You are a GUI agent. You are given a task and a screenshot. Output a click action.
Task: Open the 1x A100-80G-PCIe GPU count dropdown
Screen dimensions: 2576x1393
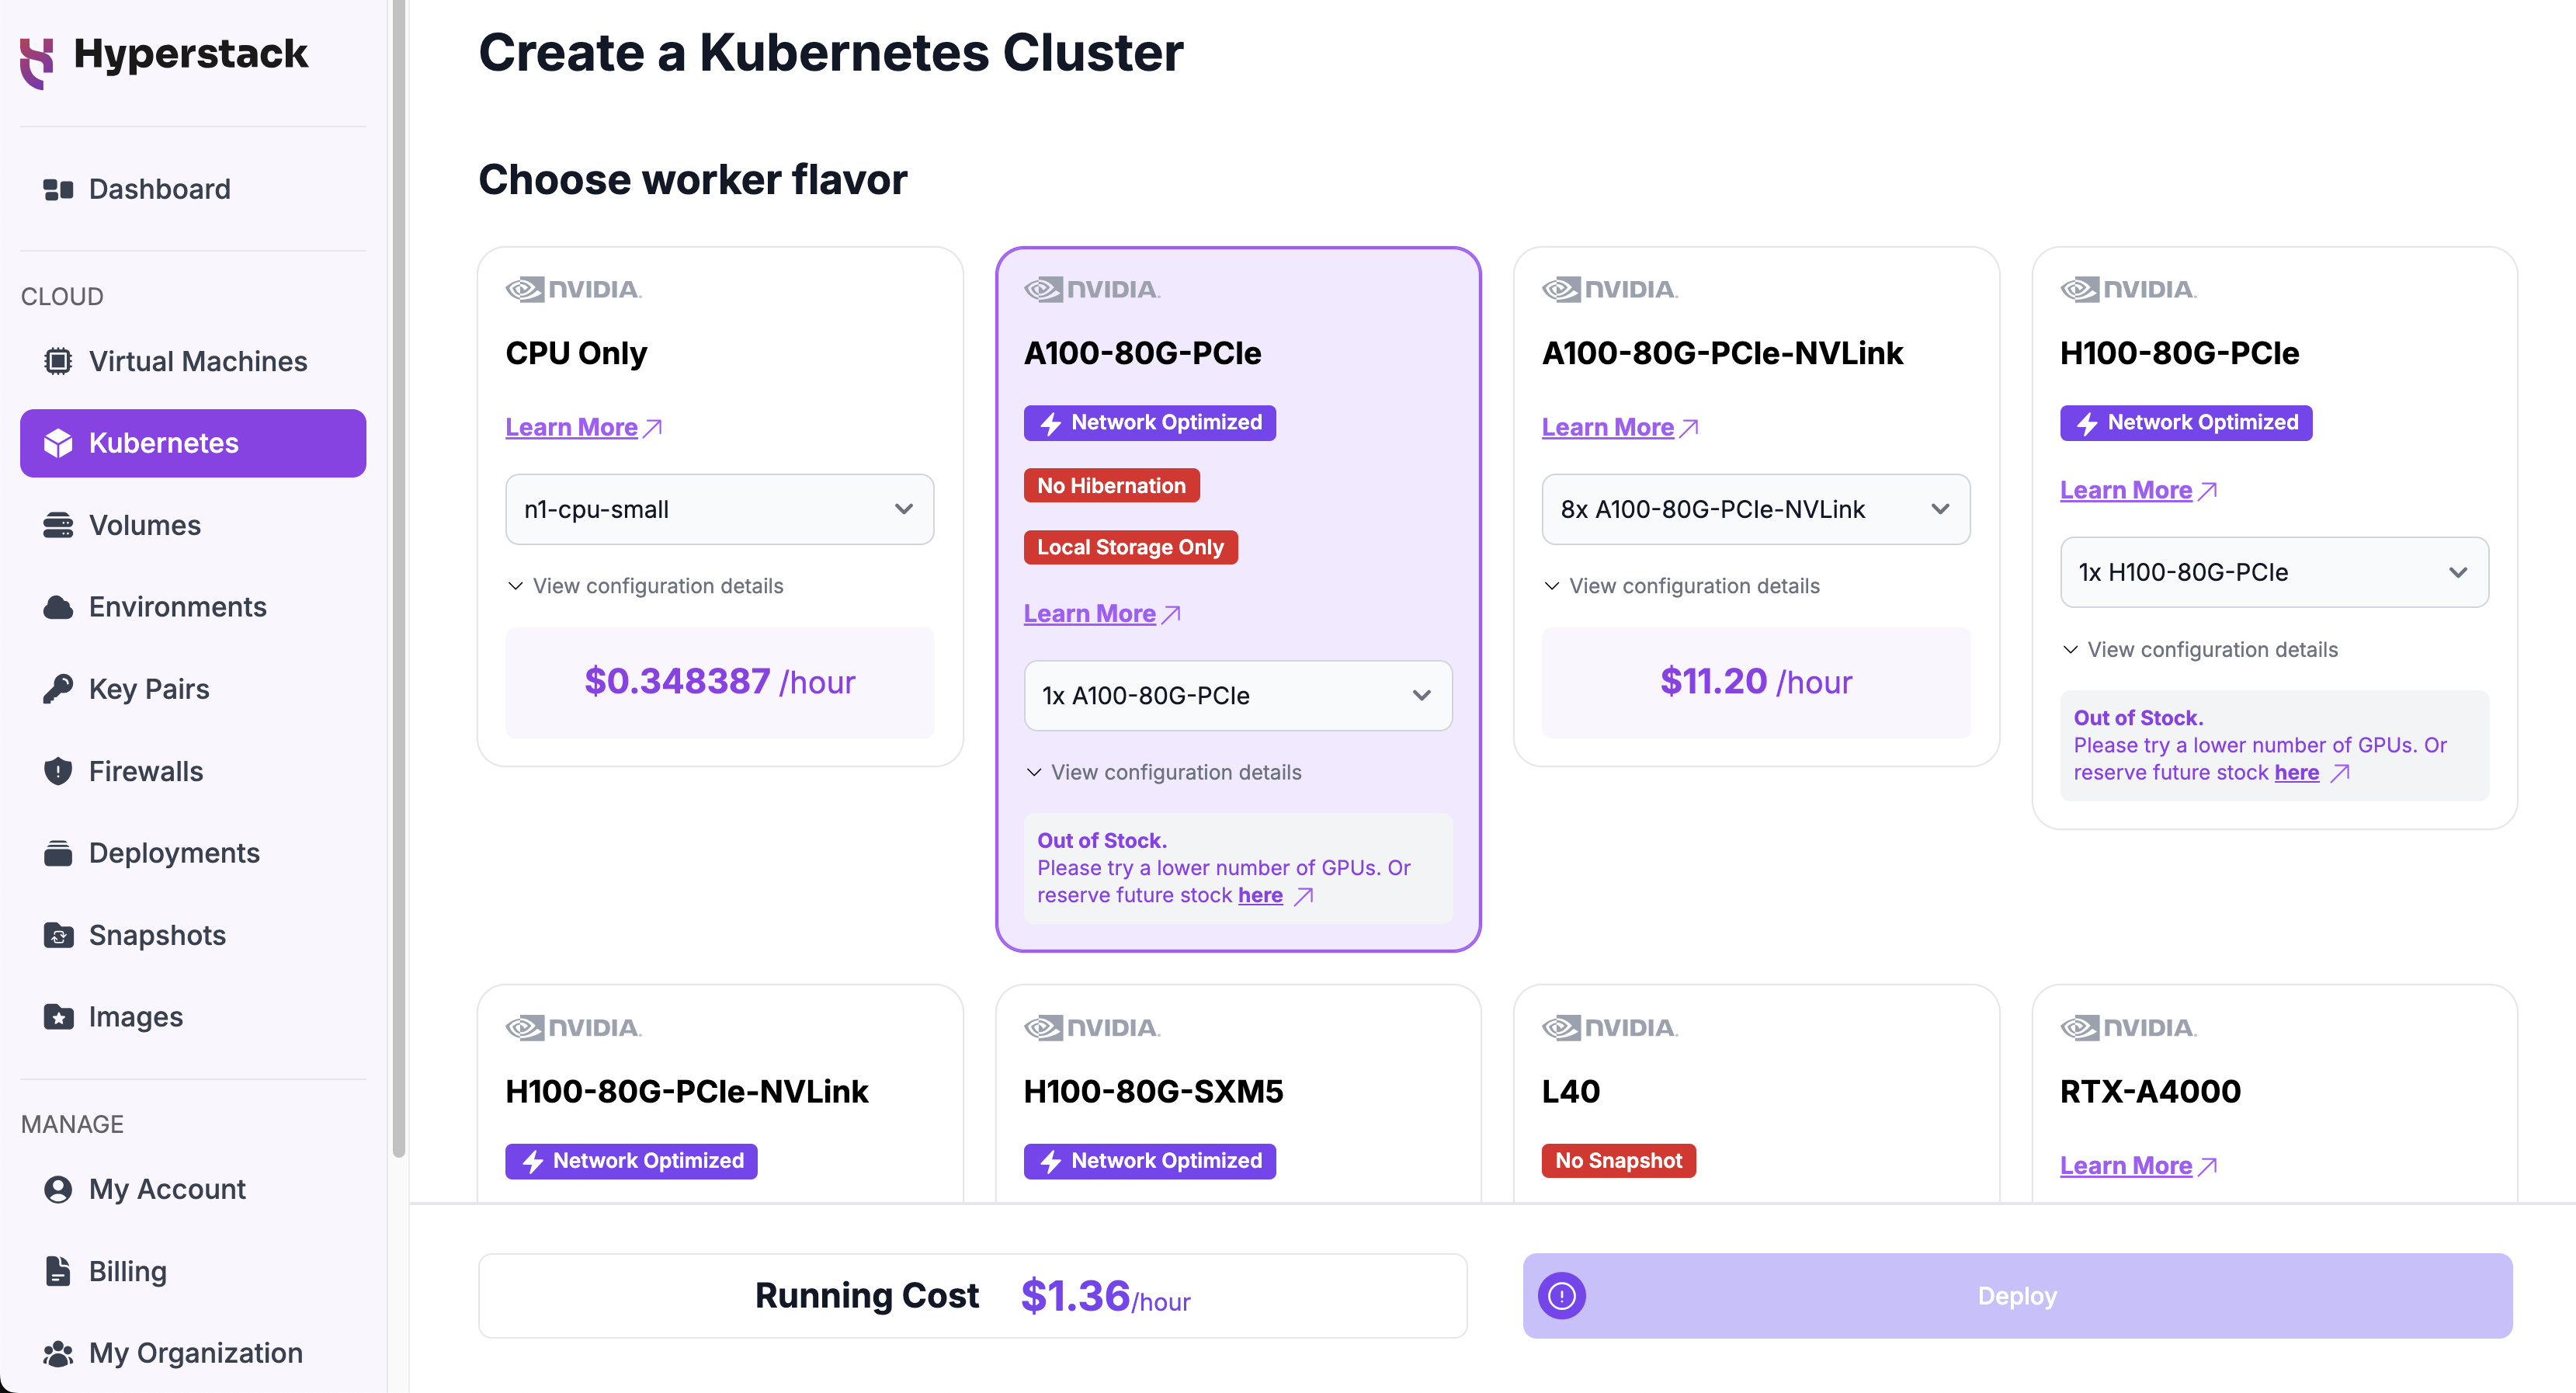click(x=1237, y=695)
